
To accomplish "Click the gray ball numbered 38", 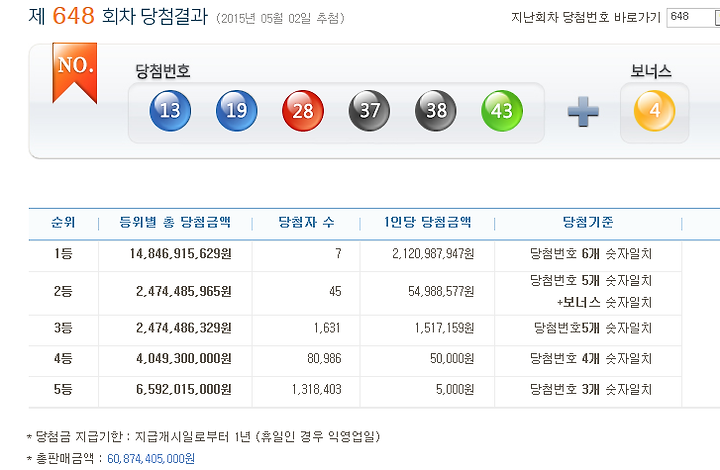I will point(436,111).
